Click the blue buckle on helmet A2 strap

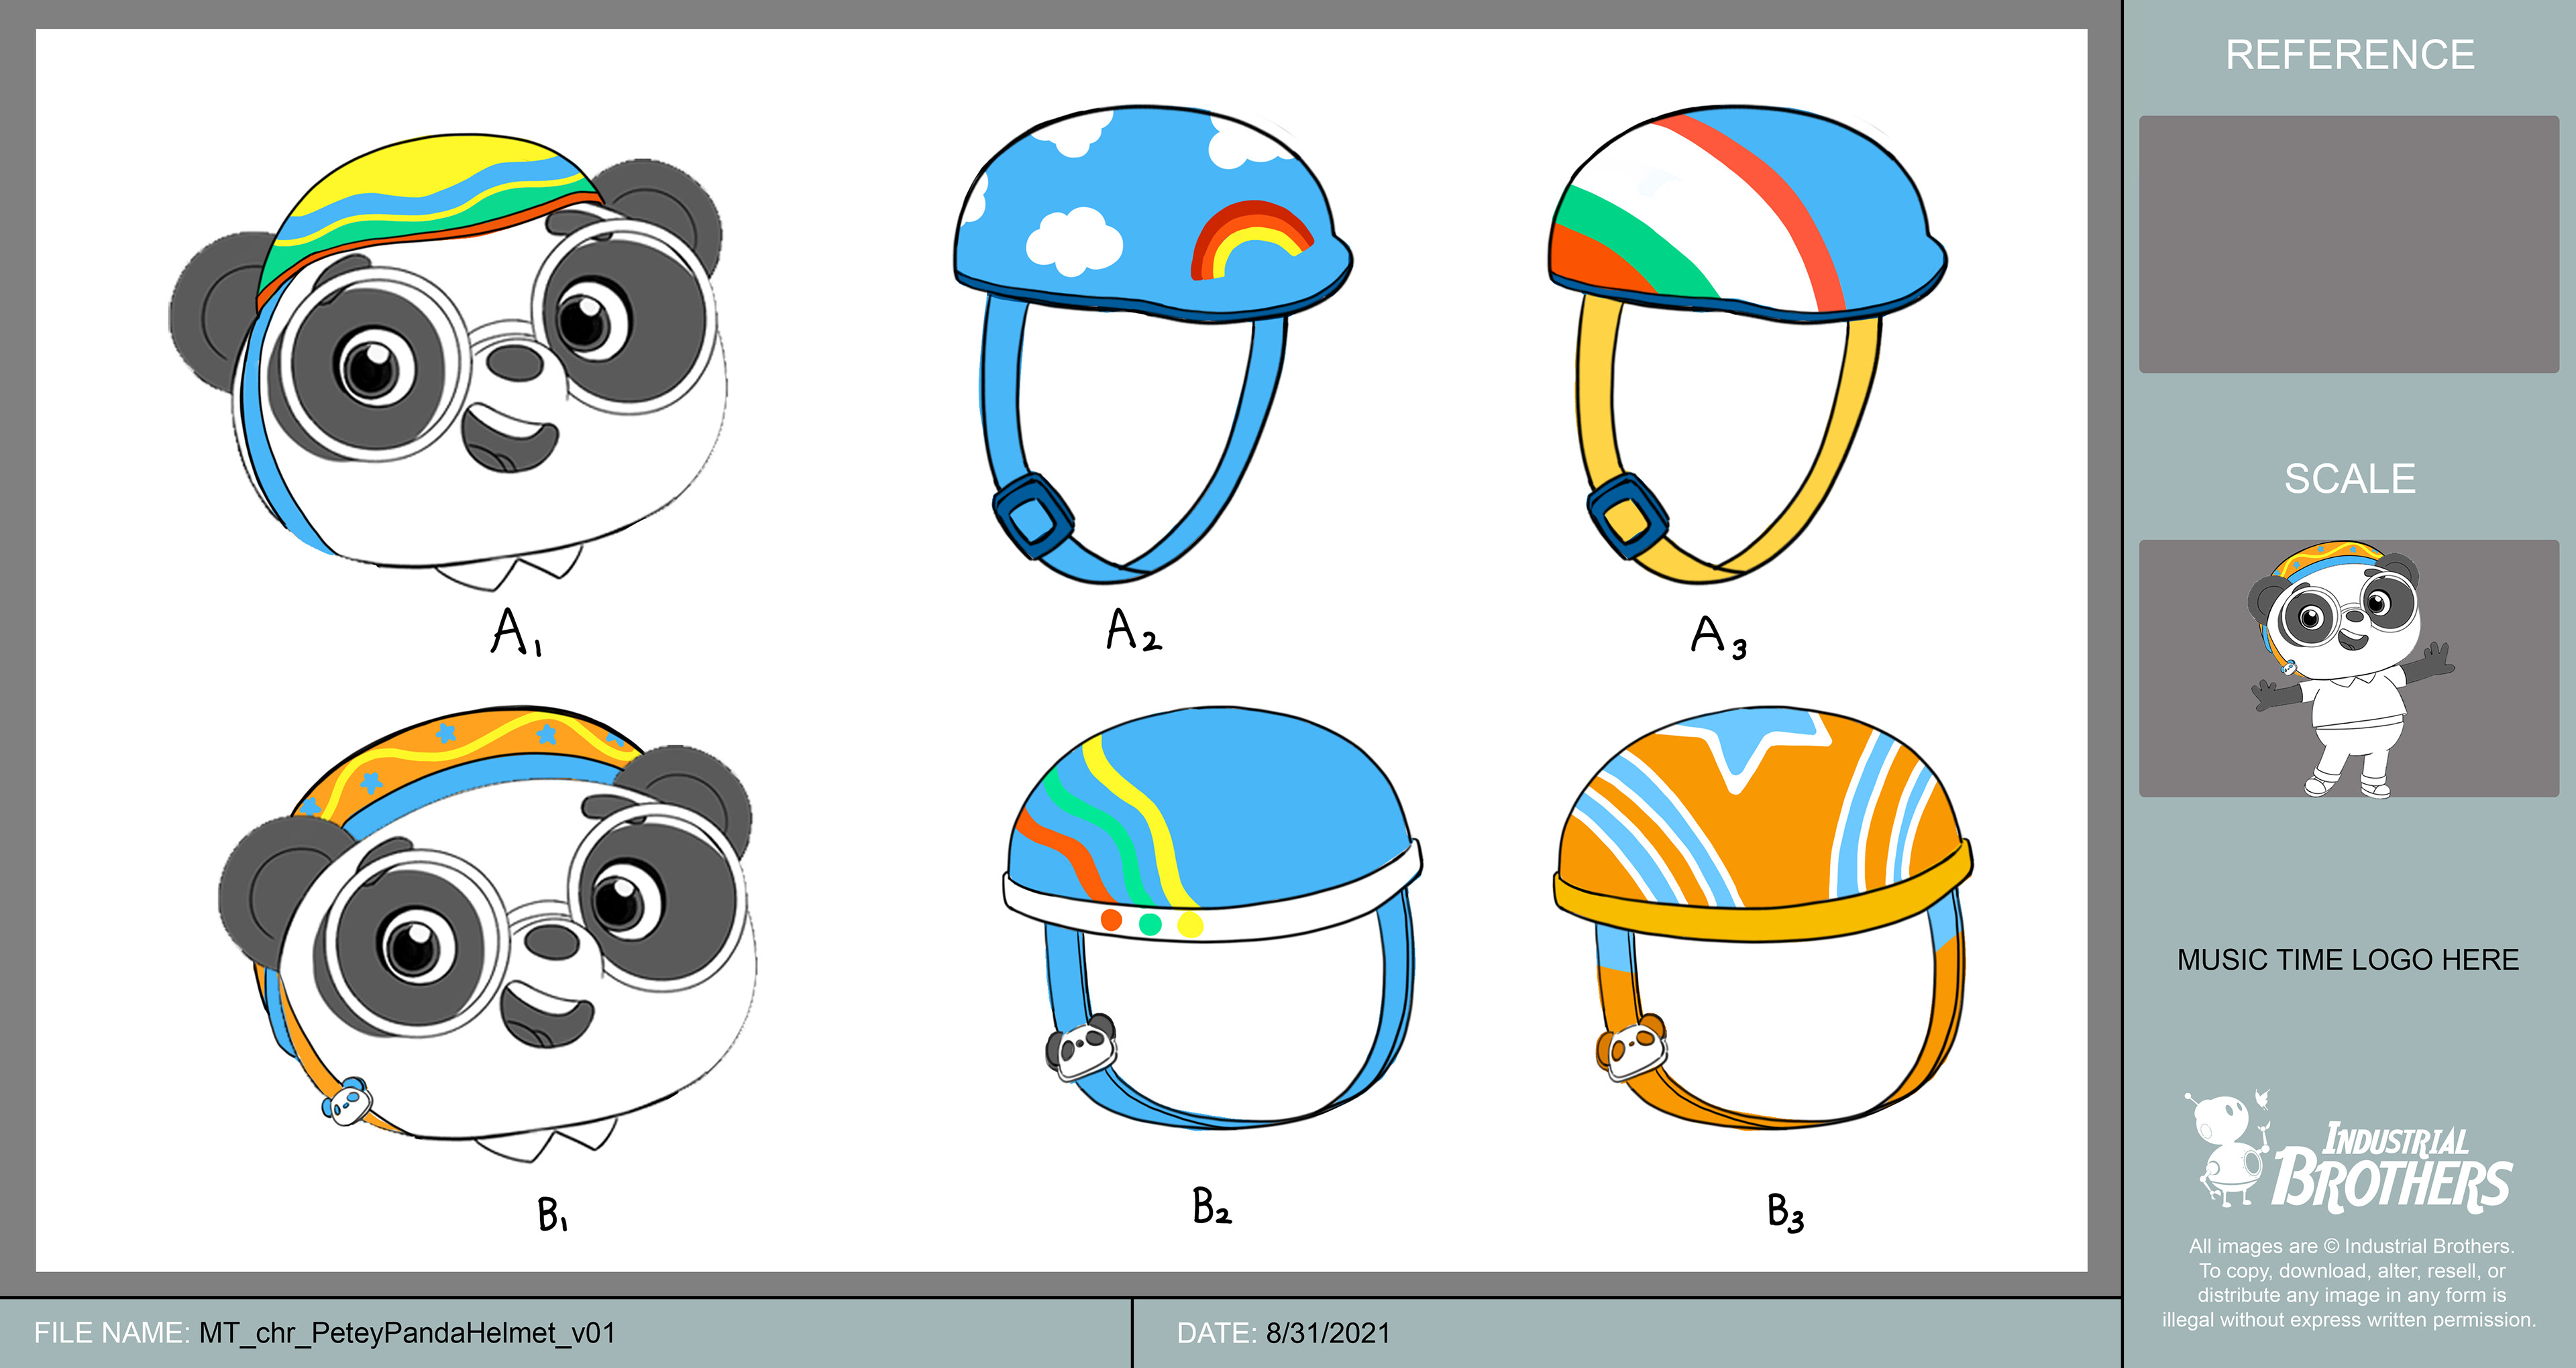click(1032, 517)
